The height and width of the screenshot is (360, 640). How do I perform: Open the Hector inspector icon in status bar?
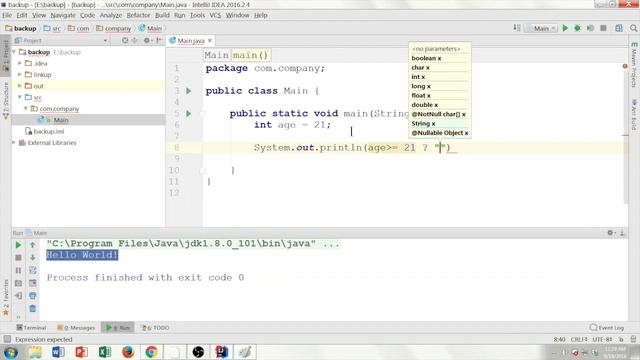[x=633, y=339]
